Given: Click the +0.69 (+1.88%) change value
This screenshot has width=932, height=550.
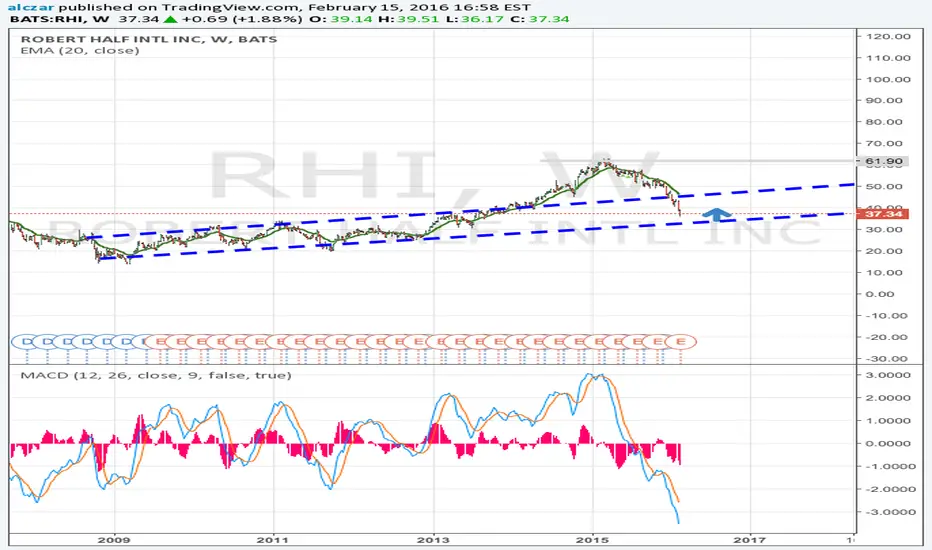Looking at the screenshot, I should 241,19.
